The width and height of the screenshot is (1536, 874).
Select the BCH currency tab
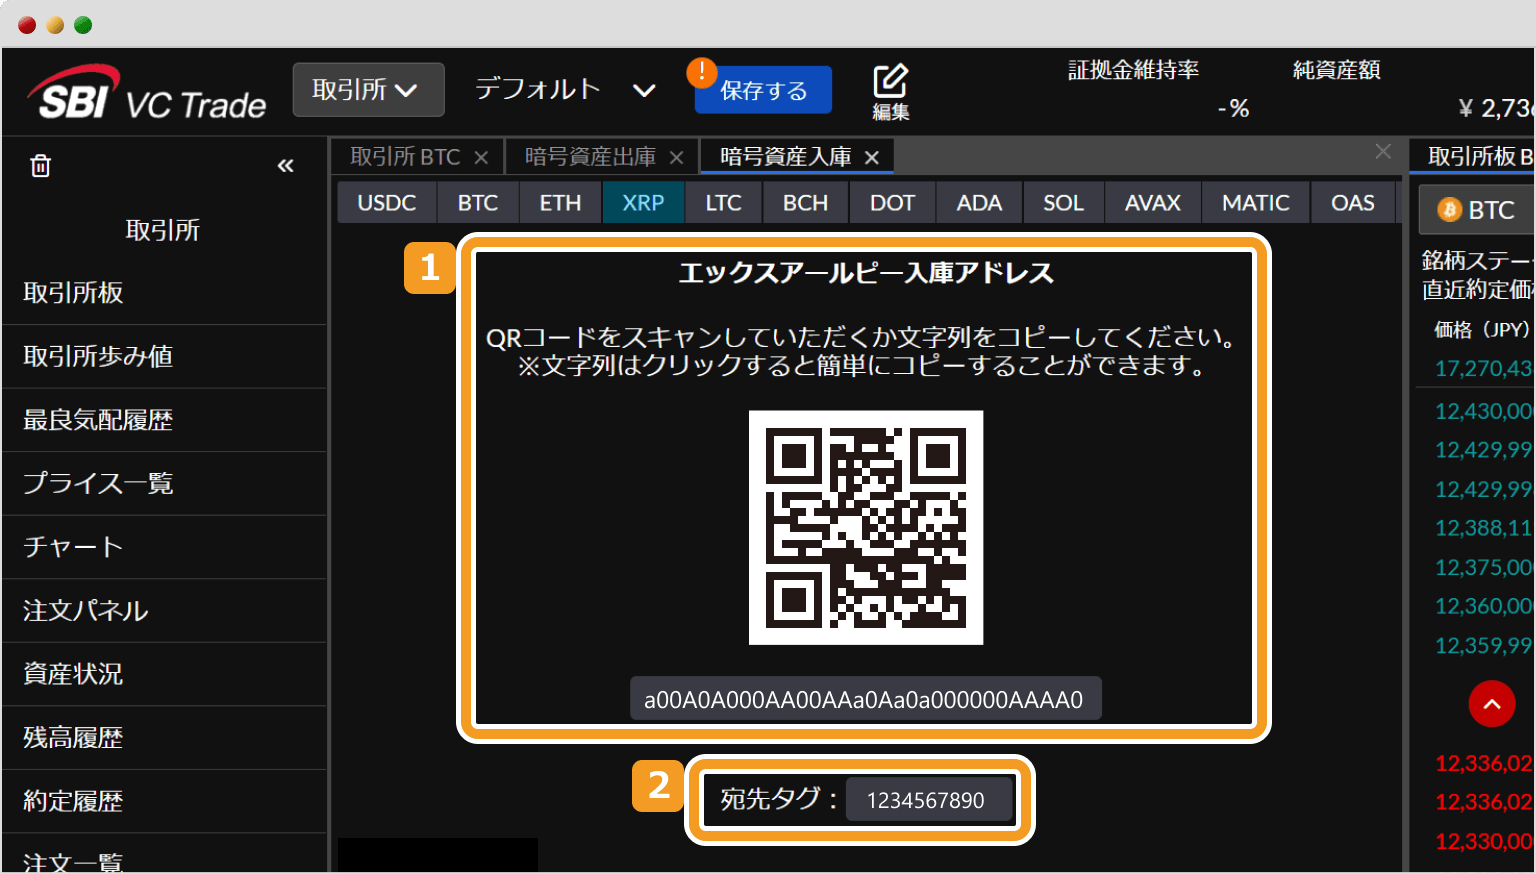(805, 203)
